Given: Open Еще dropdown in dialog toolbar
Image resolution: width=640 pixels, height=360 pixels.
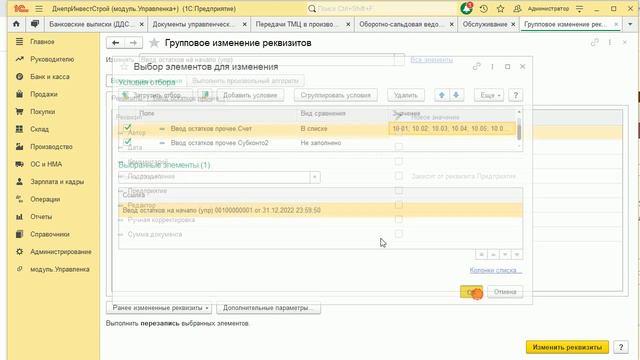Looking at the screenshot, I should click(489, 95).
